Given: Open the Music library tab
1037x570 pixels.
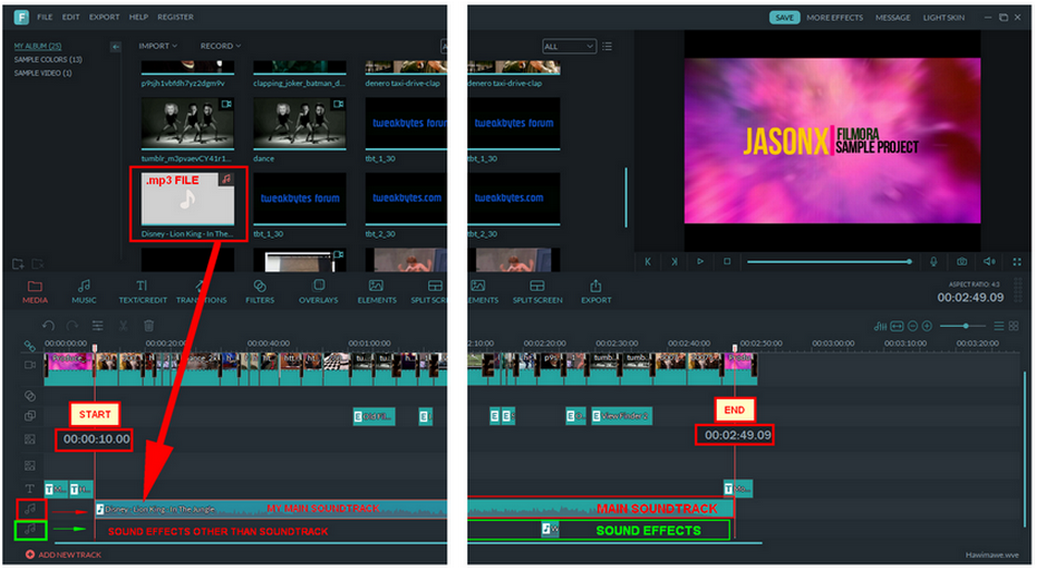Looking at the screenshot, I should point(84,291).
